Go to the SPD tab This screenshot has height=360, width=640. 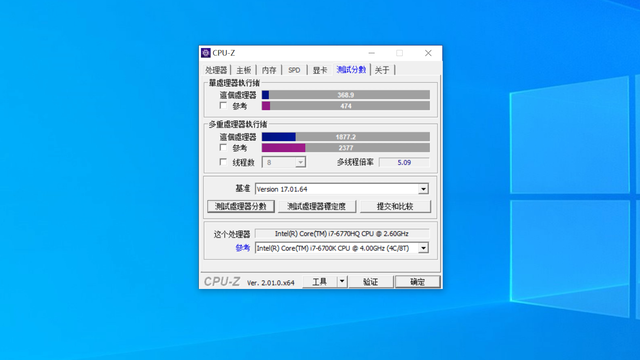[x=294, y=70]
